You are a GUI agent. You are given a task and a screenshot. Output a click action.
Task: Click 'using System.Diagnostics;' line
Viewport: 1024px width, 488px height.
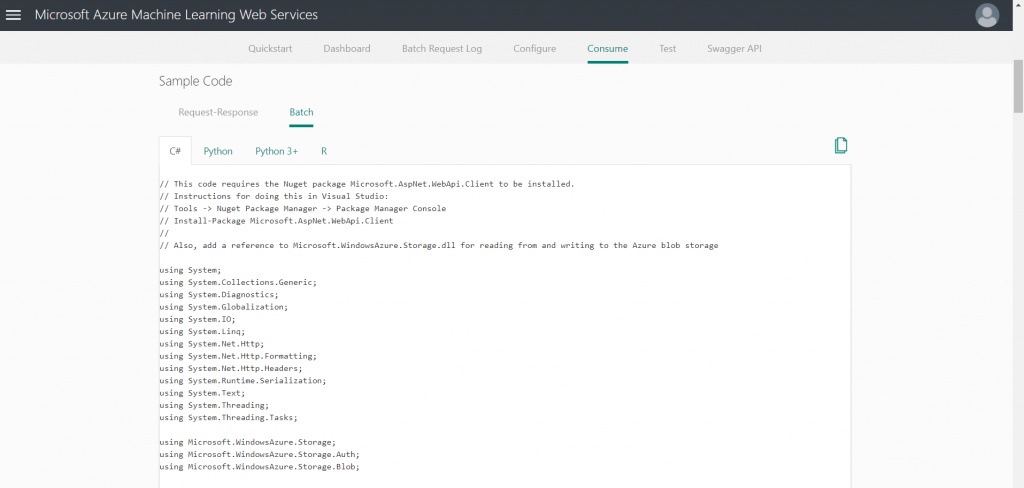coord(219,295)
